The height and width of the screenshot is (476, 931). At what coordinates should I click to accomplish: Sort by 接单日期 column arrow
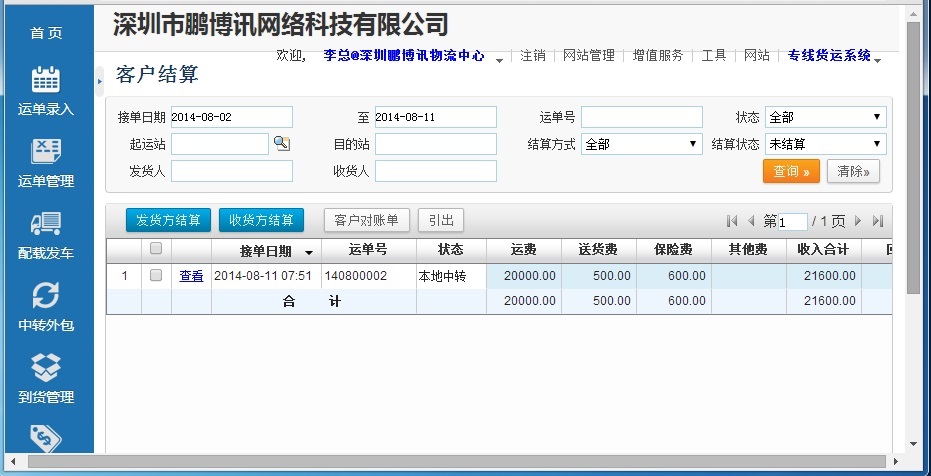pos(309,253)
